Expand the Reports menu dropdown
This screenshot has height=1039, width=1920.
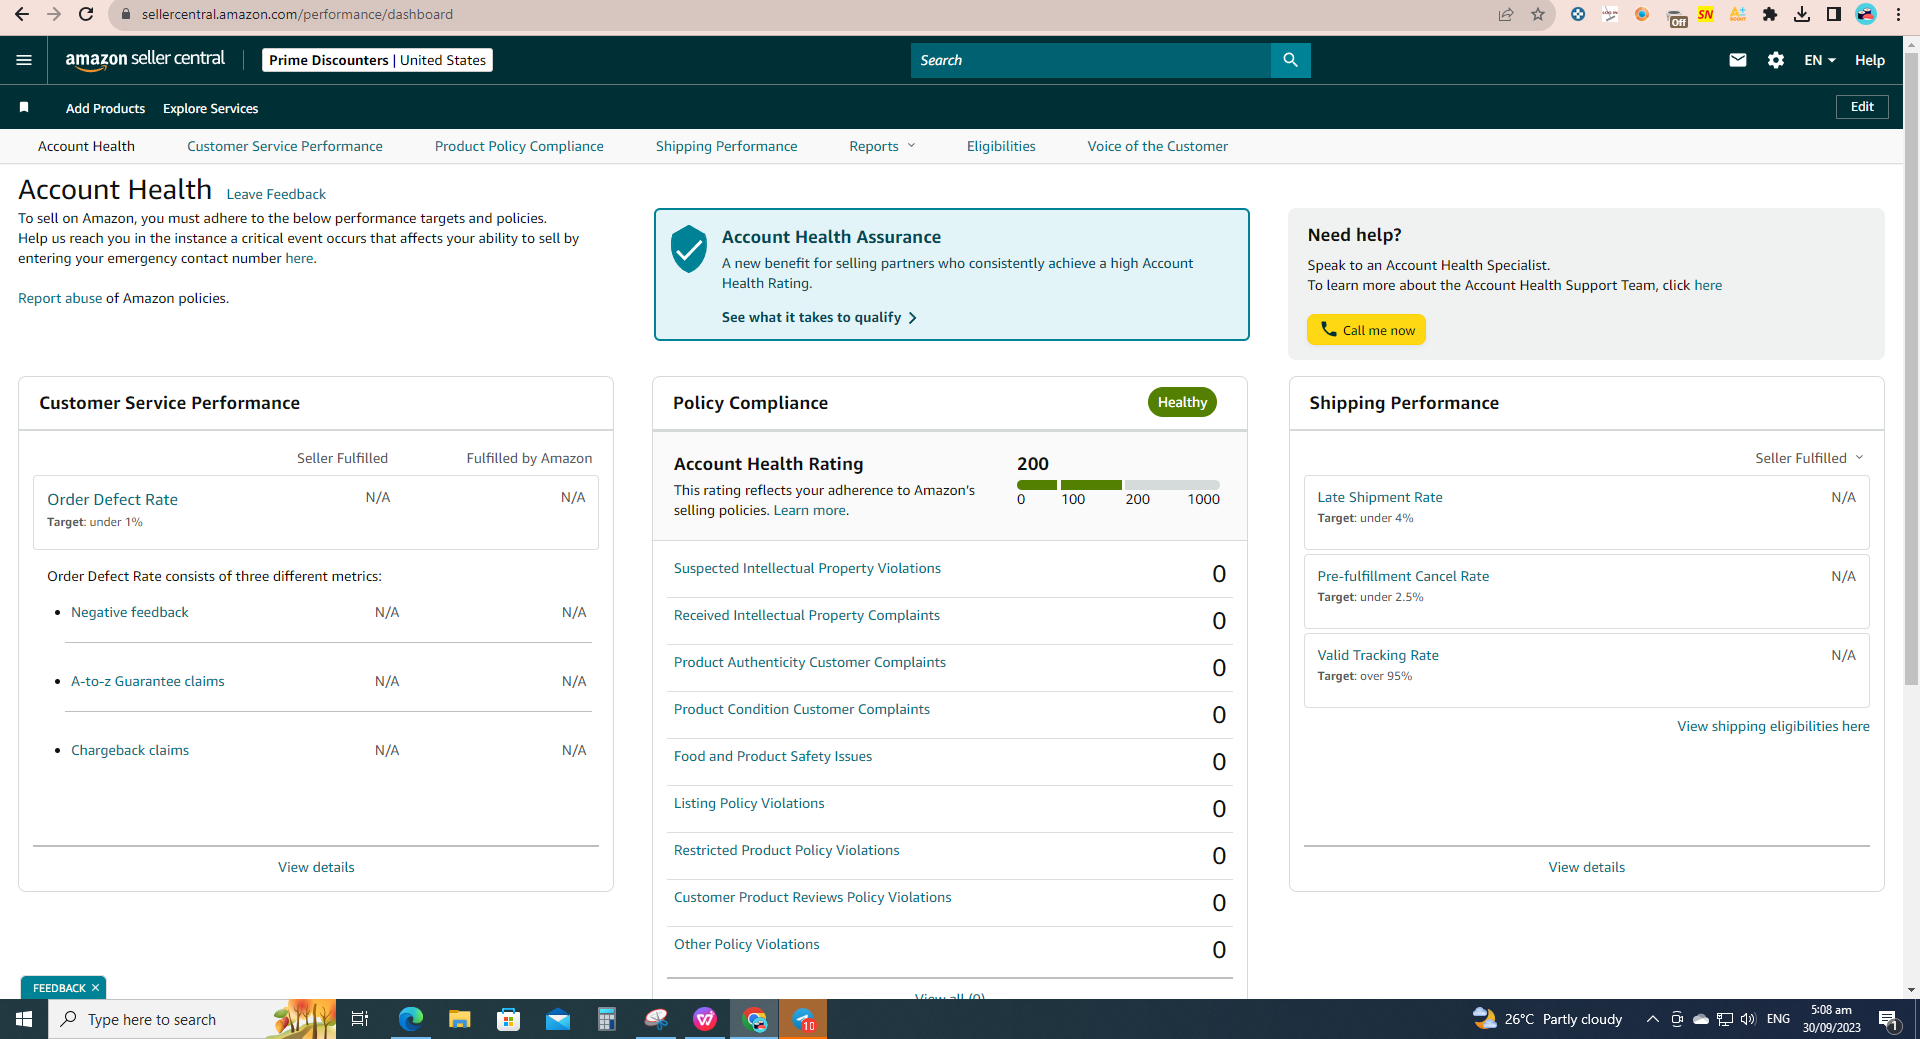pyautogui.click(x=882, y=146)
